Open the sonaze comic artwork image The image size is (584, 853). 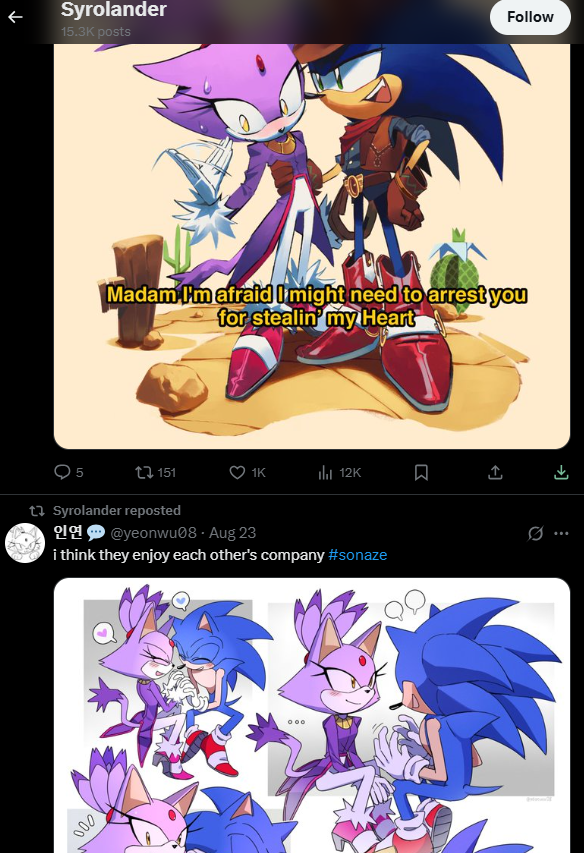(312, 715)
